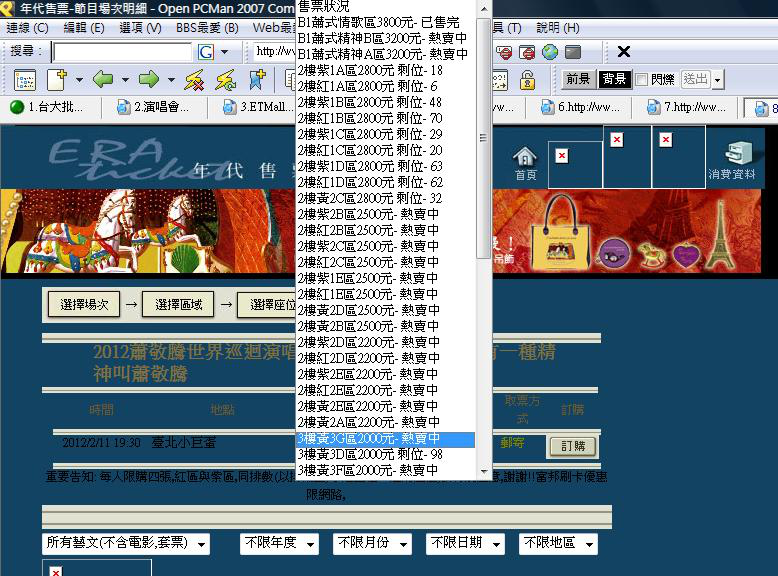Open the 編輯 (E) menu
778x576 pixels.
pos(84,28)
